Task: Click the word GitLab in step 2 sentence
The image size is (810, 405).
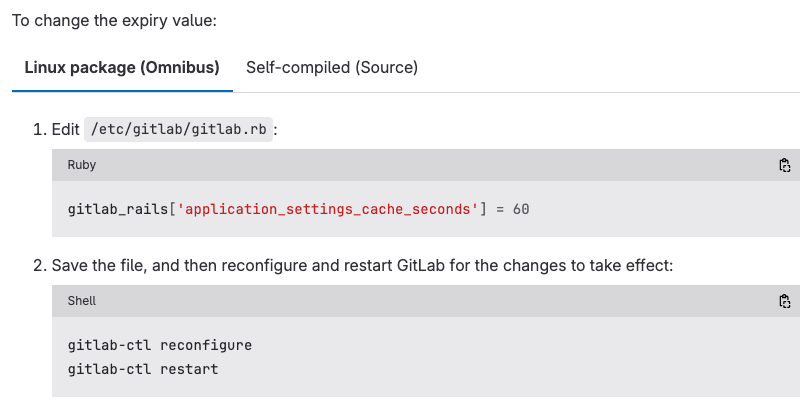Action: (x=422, y=266)
